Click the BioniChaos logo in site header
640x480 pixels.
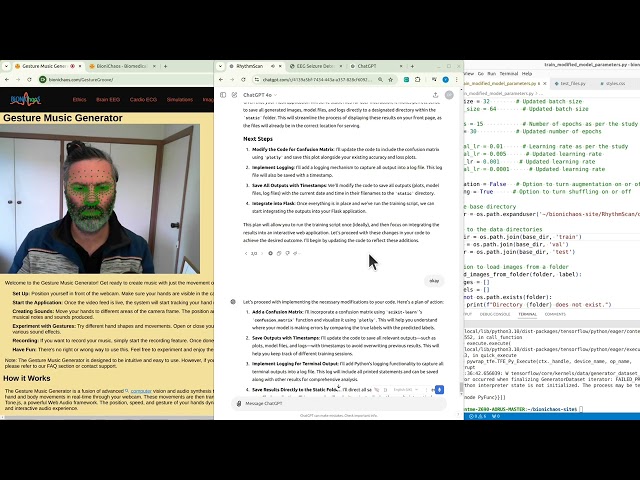point(25,99)
